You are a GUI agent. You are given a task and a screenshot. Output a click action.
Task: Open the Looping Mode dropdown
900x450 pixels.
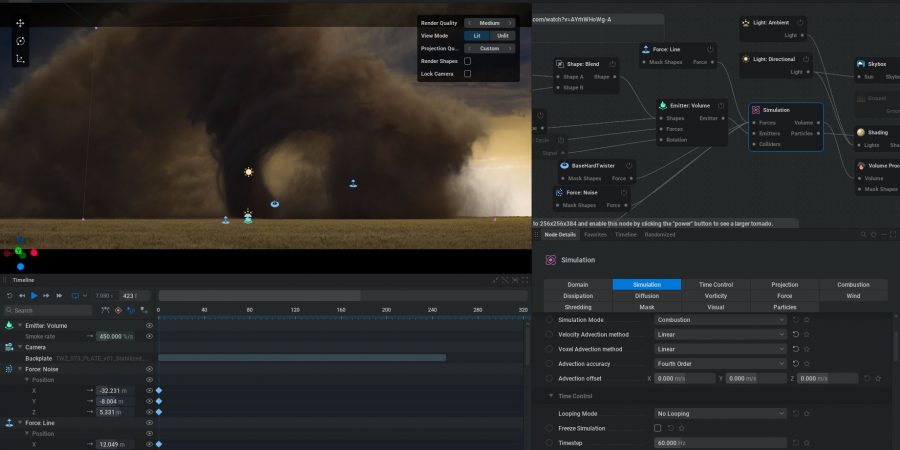click(720, 413)
